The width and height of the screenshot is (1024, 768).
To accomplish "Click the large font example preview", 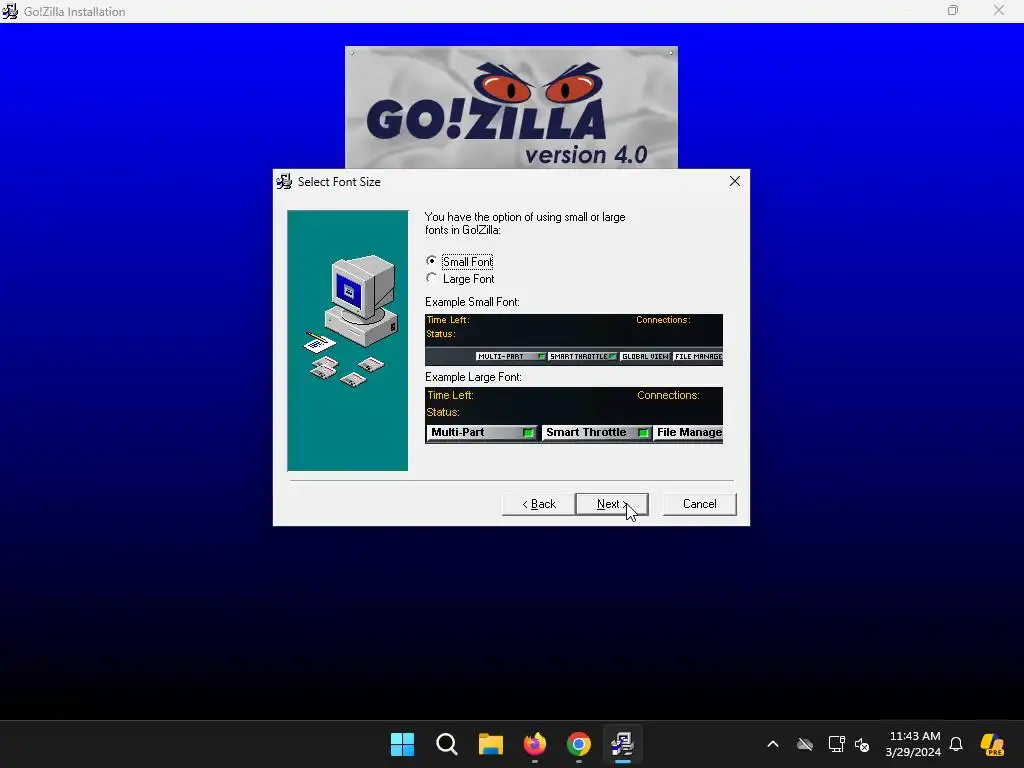I will tap(574, 415).
